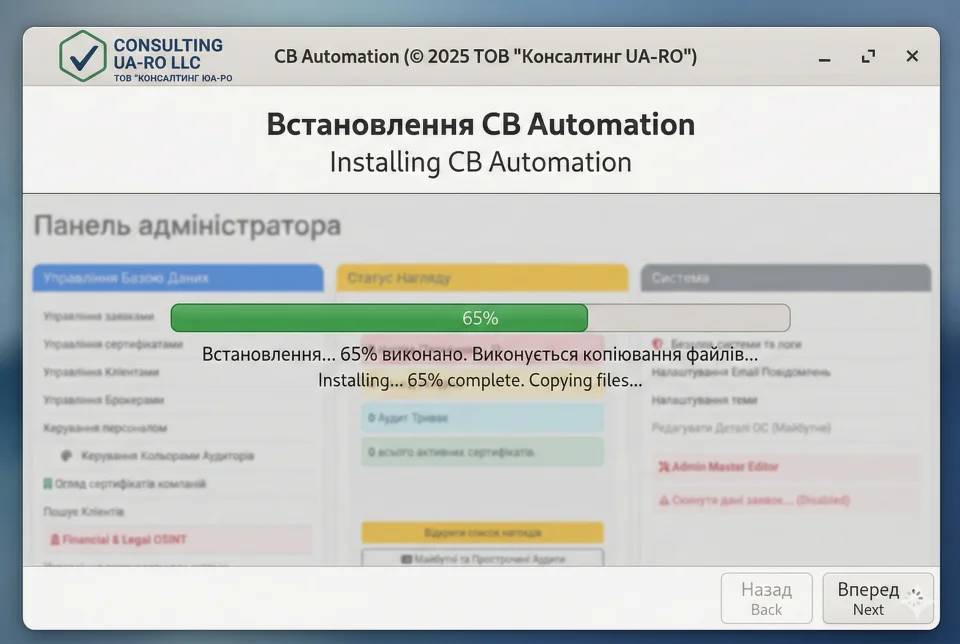The image size is (960, 644).
Task: Select the grey Система panel header
Action: 786,278
